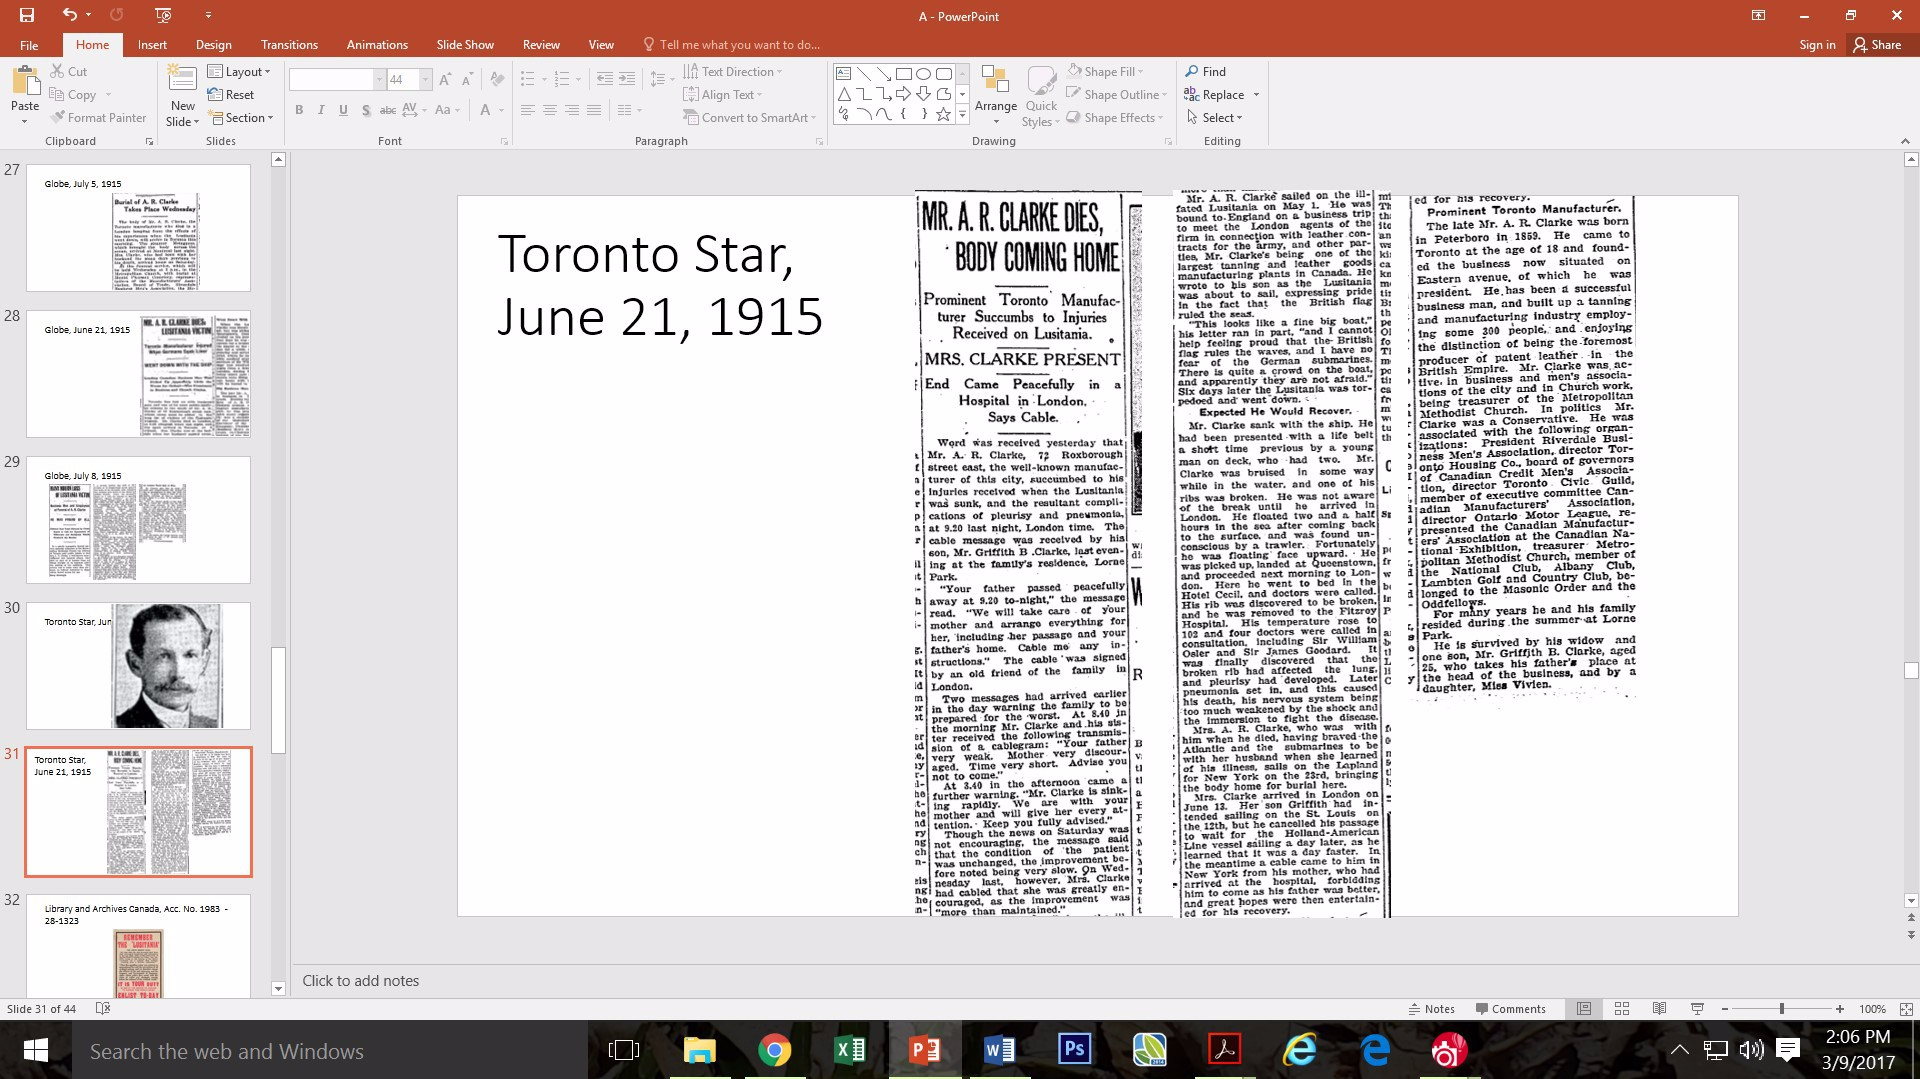Start Slide Show from status bar icon
The image size is (1920, 1079).
[1697, 1009]
